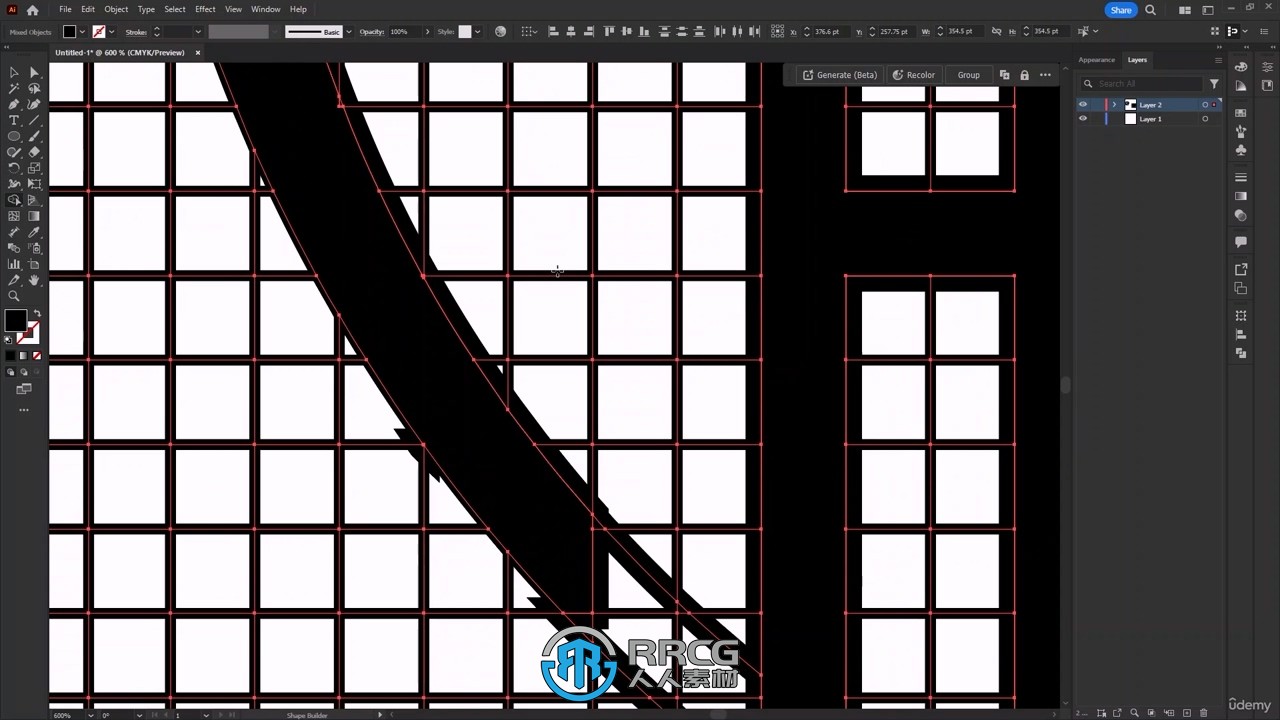
Task: Select the Ellipse tool
Action: click(14, 136)
